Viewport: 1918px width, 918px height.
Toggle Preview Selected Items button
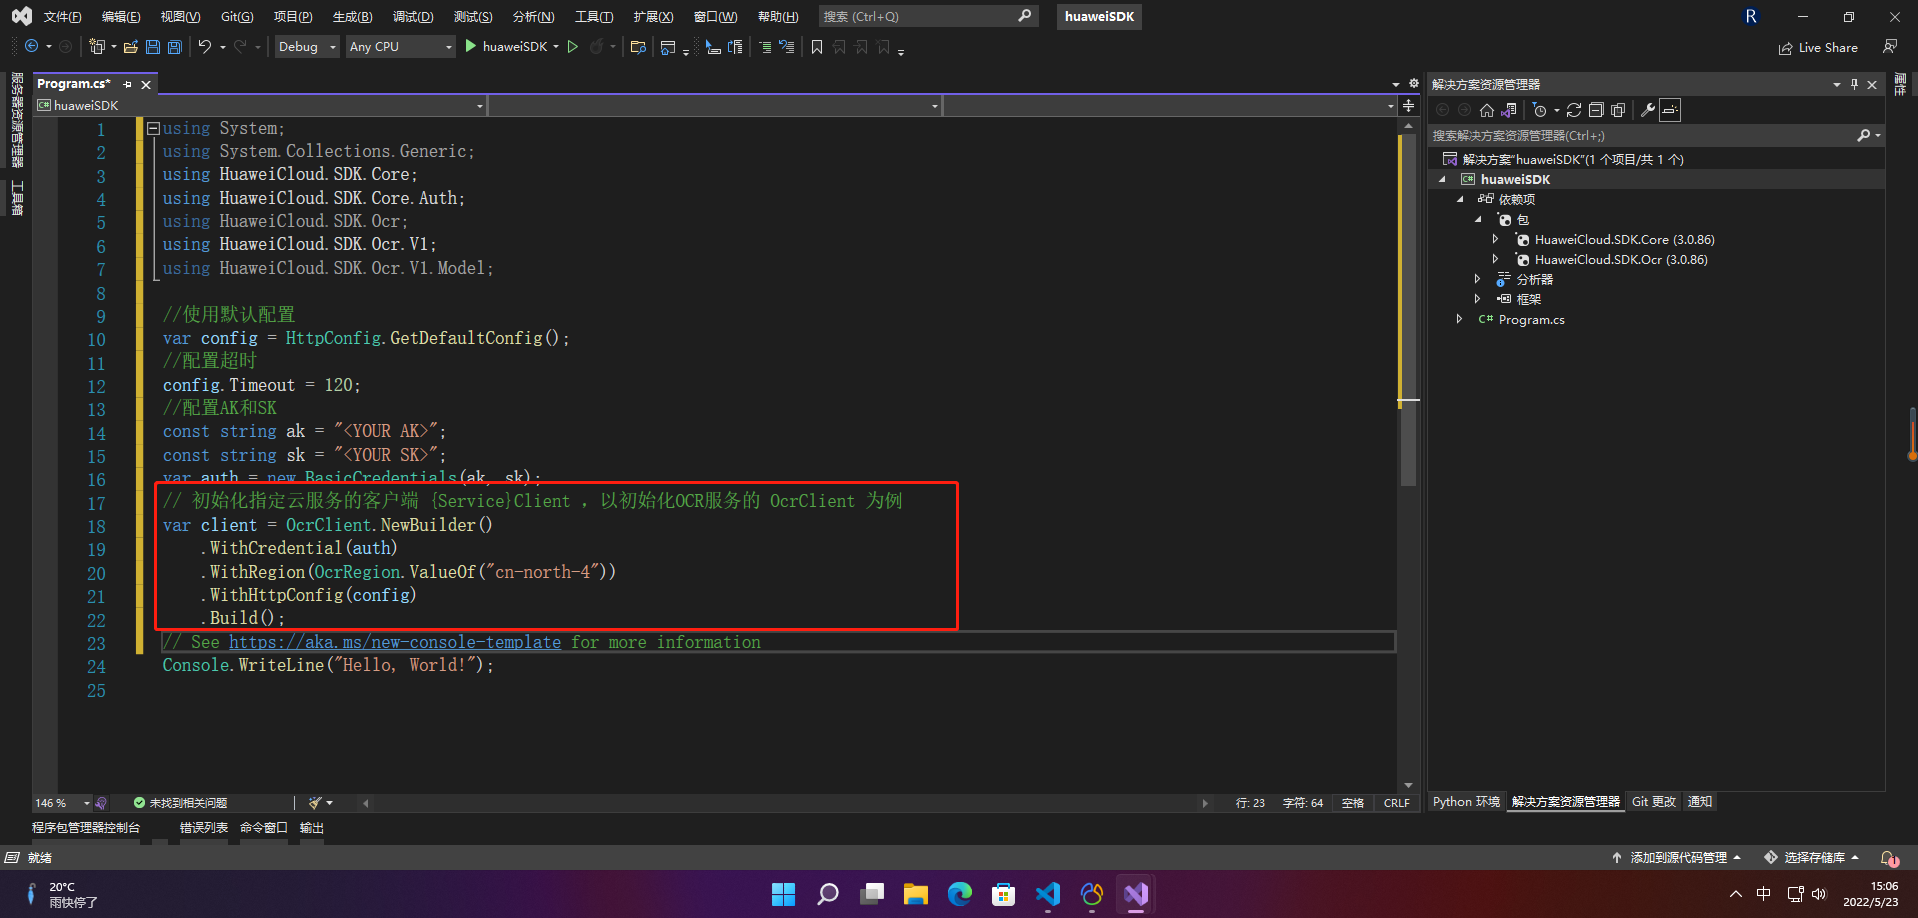1670,110
